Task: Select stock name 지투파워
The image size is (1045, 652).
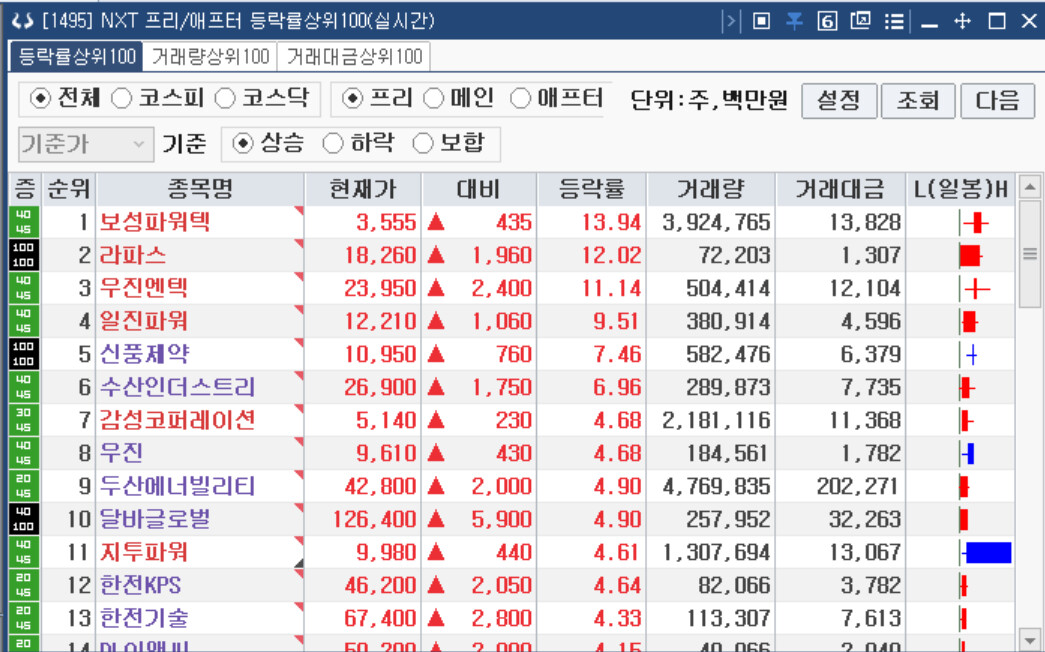Action: coord(144,552)
